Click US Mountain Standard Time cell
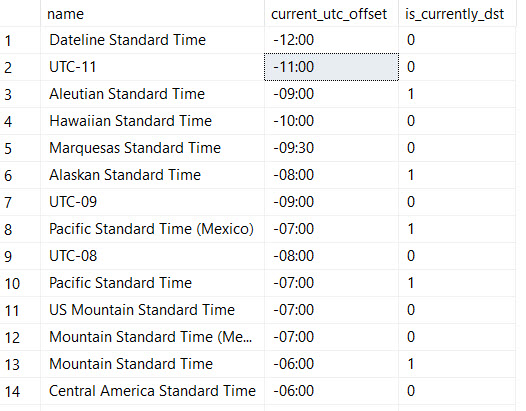The width and height of the screenshot is (526, 411). tap(152, 310)
